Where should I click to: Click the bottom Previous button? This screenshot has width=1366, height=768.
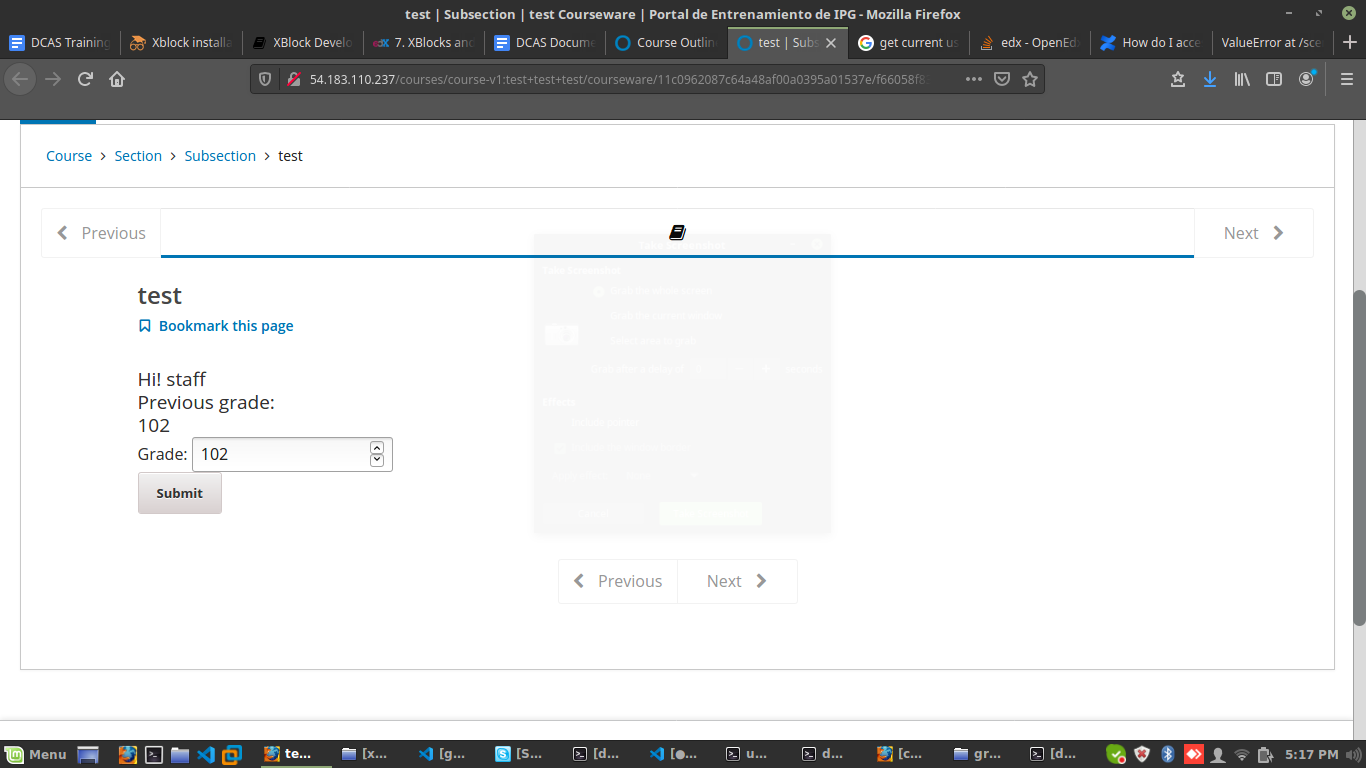tap(618, 581)
